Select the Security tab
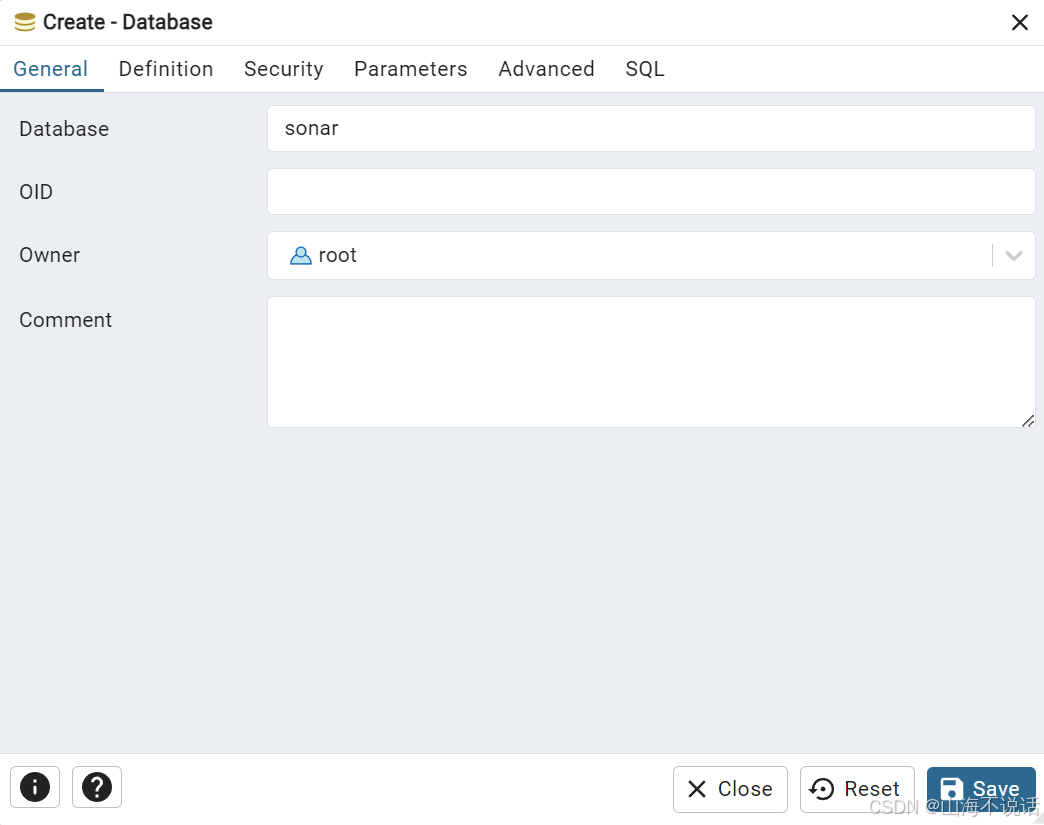The width and height of the screenshot is (1044, 825). pyautogui.click(x=283, y=68)
